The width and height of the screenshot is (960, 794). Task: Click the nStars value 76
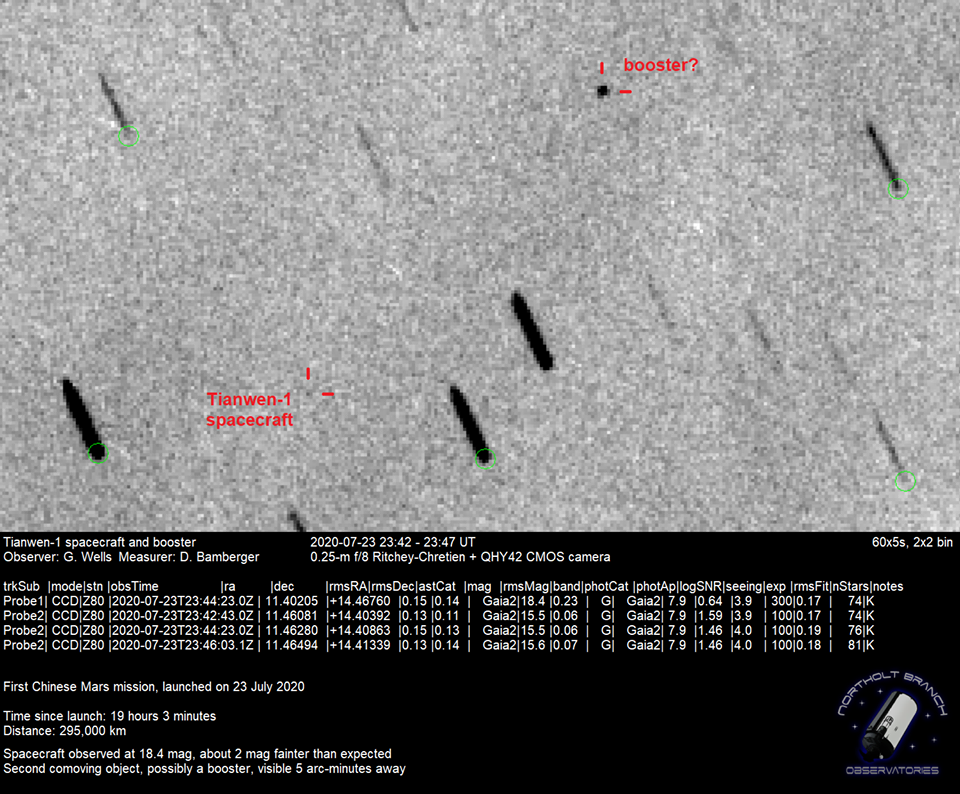coord(855,631)
